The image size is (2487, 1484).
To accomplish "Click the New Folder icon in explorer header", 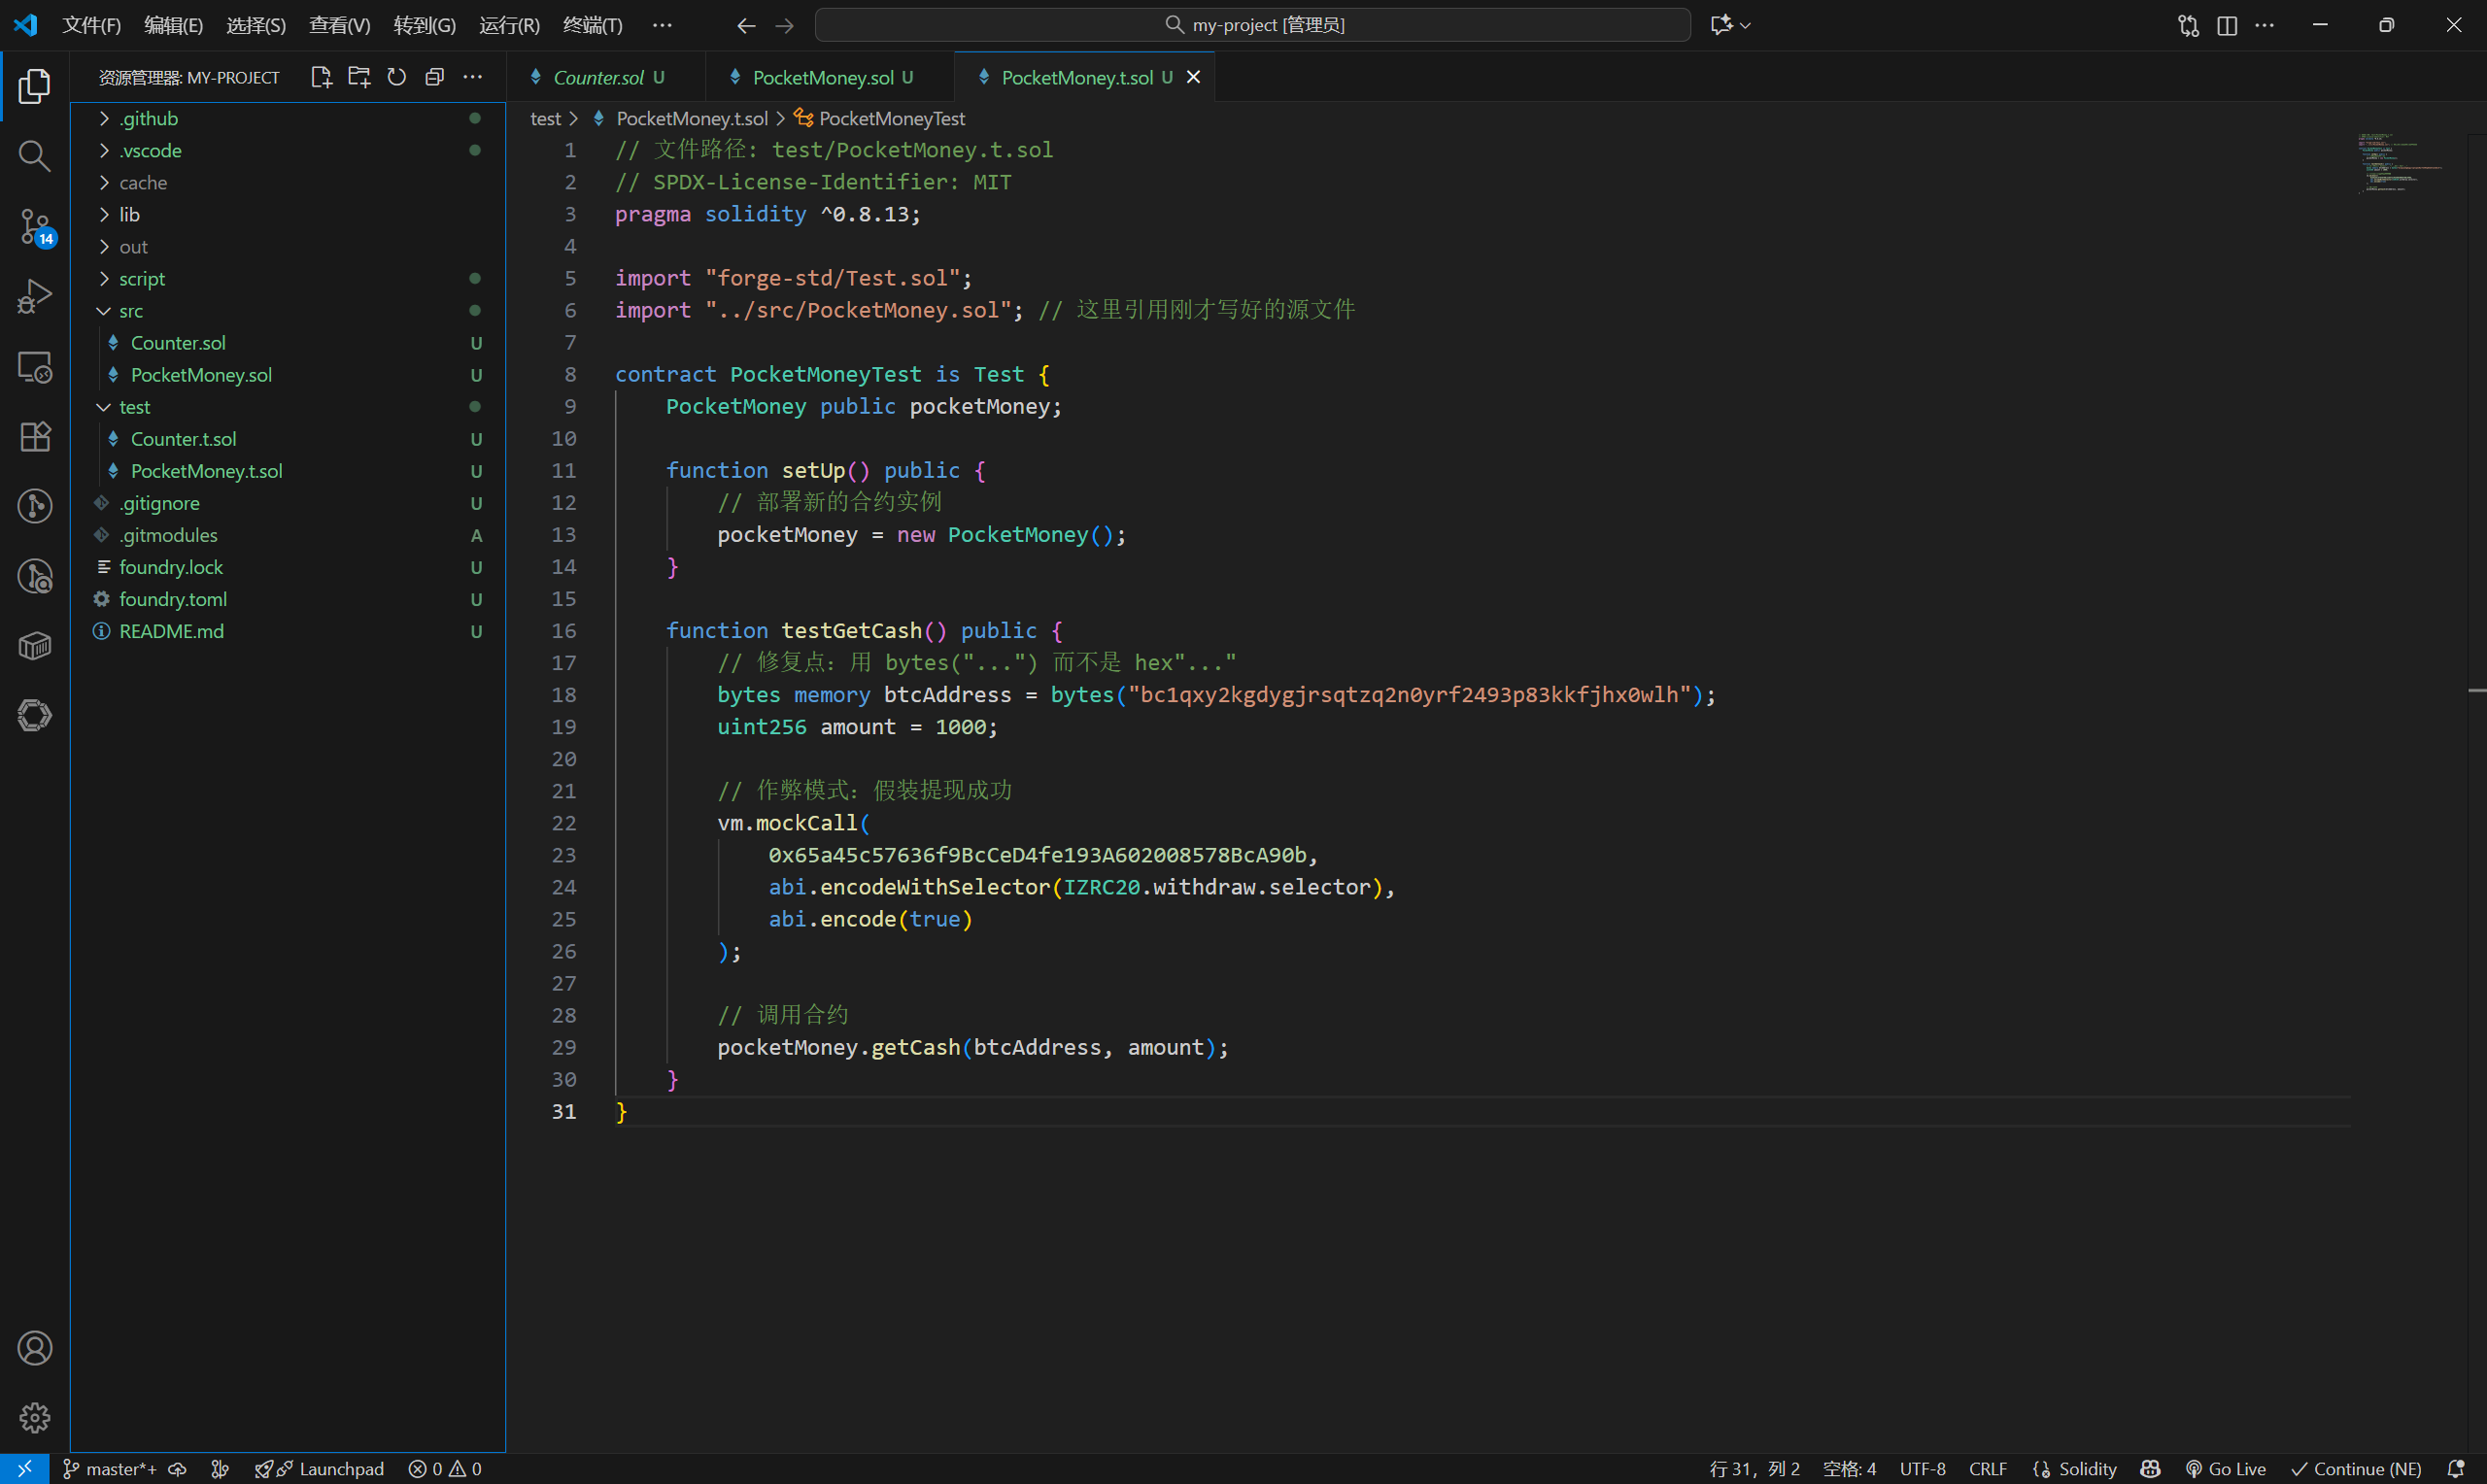I will tap(359, 77).
